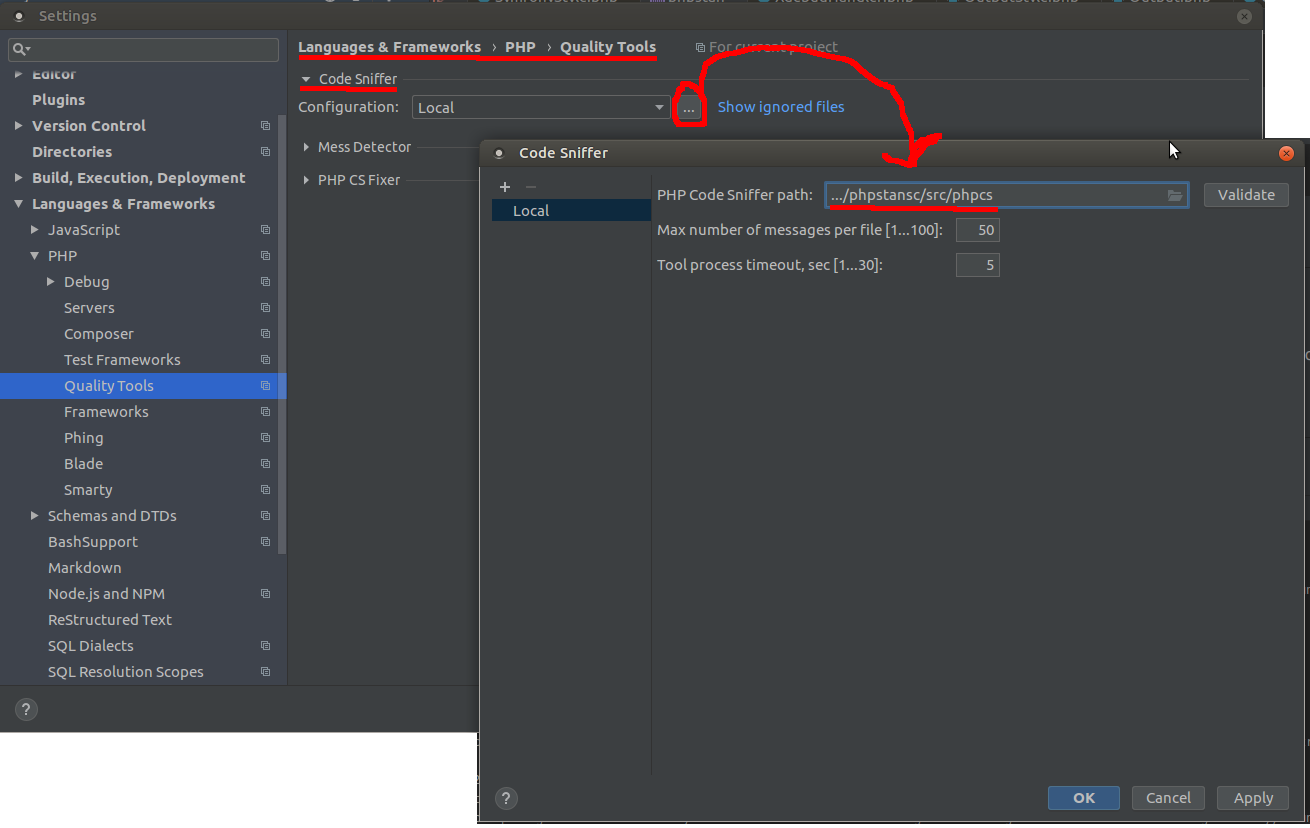Click project-level icon next to Directories
Image resolution: width=1310 pixels, height=828 pixels.
click(265, 152)
